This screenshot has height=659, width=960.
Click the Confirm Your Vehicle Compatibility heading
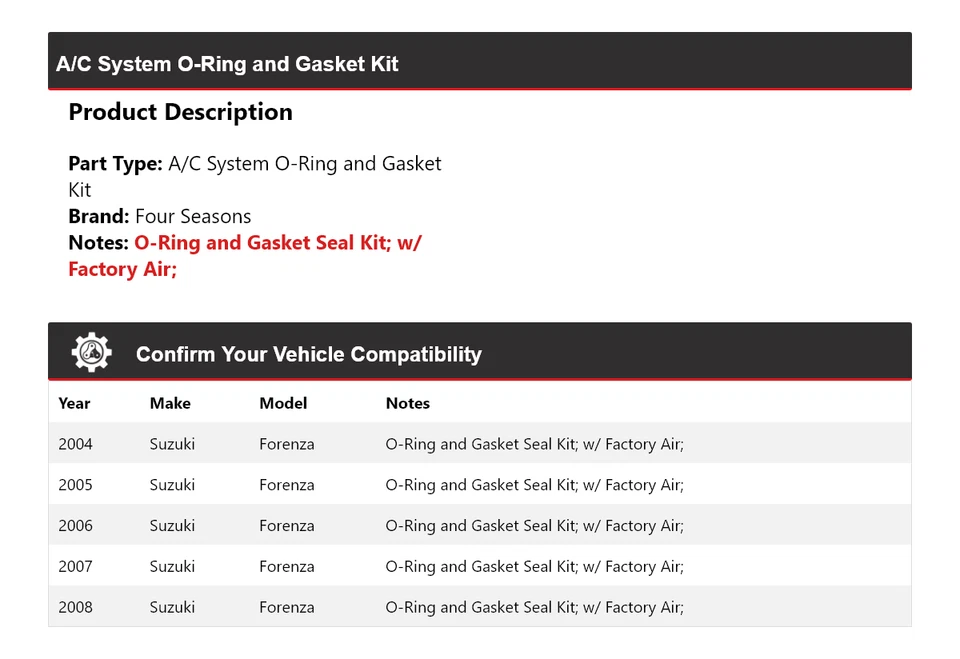coord(308,354)
